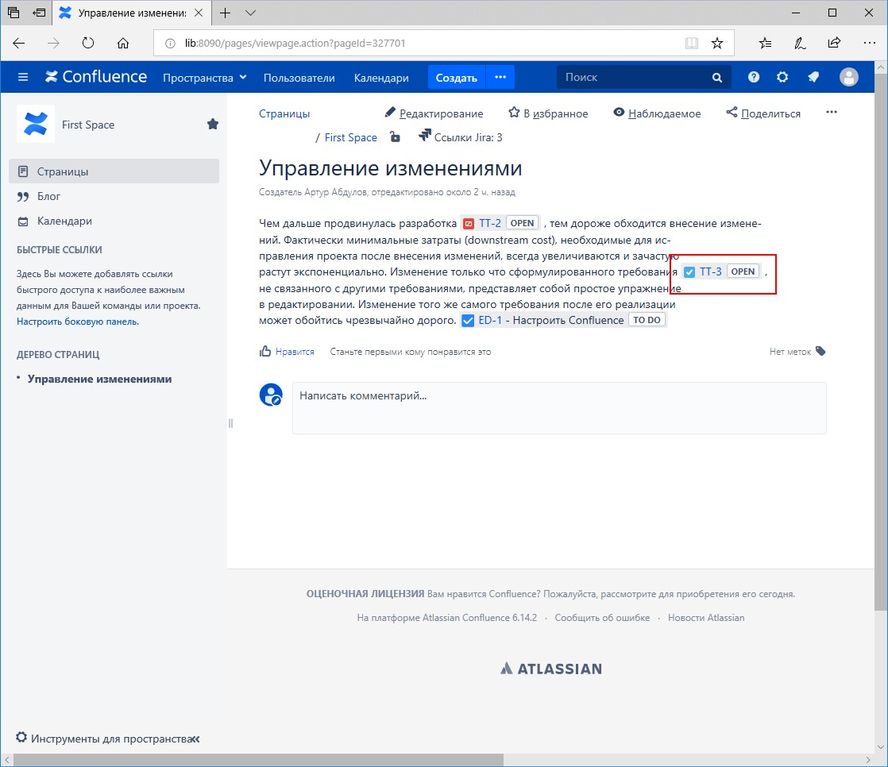Open the help question mark menu
This screenshot has width=888, height=767.
pyautogui.click(x=753, y=77)
